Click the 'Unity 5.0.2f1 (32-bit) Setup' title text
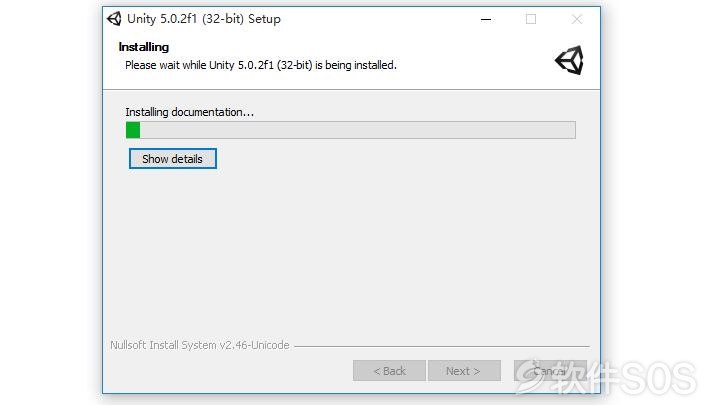Image resolution: width=709 pixels, height=405 pixels. (x=204, y=19)
